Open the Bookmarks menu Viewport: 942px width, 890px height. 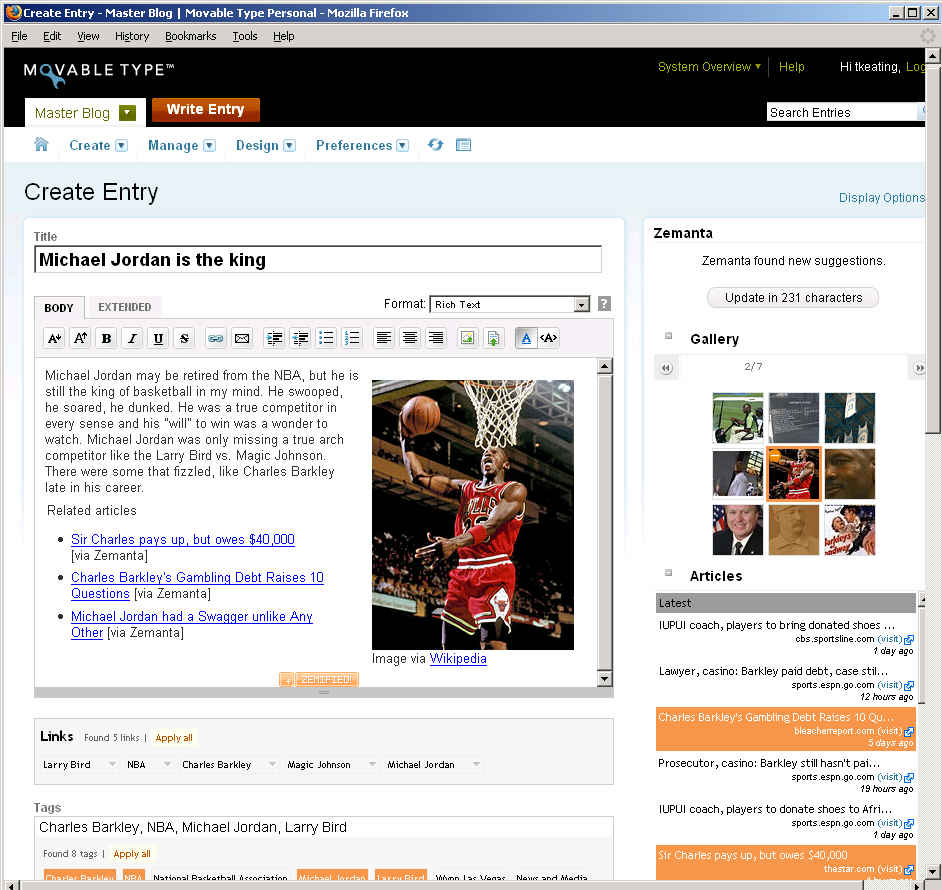click(190, 36)
